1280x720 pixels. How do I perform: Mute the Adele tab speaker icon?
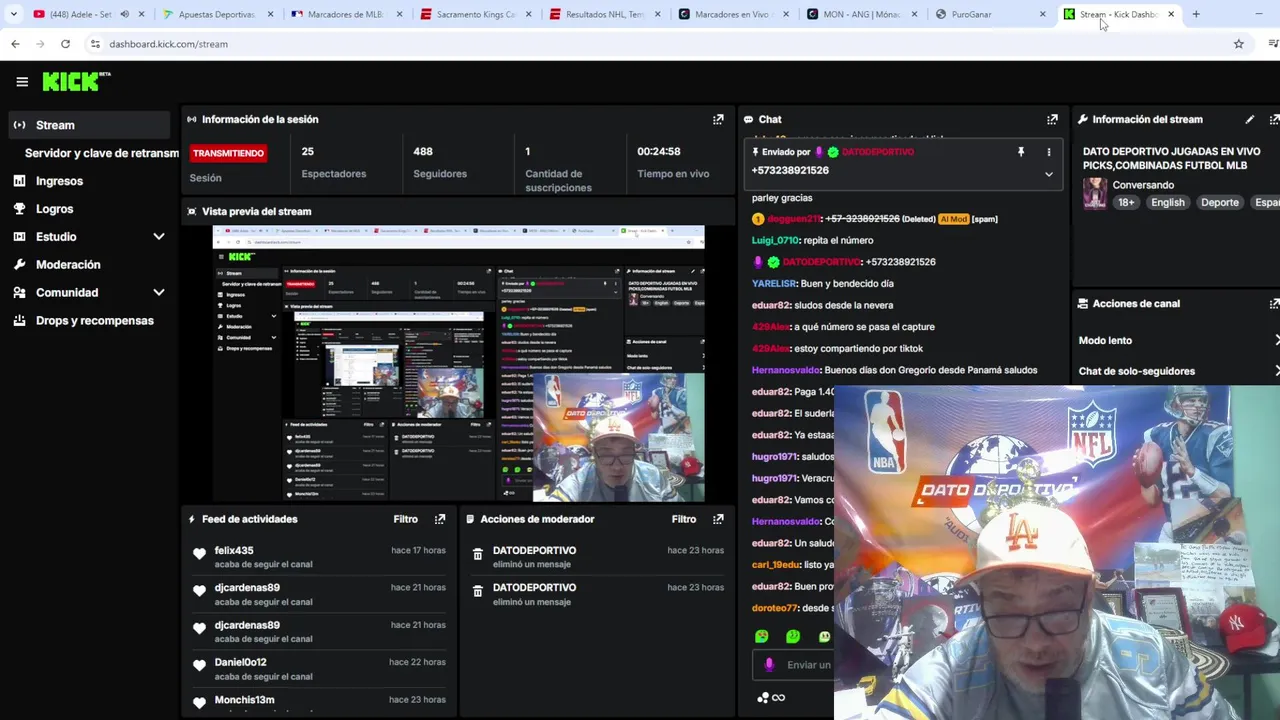[124, 14]
